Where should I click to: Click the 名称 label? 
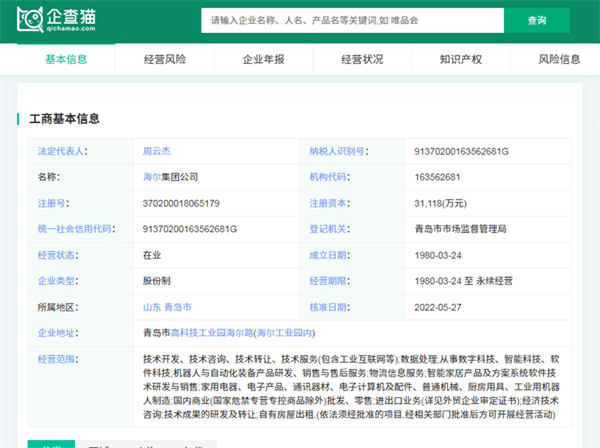[49, 177]
